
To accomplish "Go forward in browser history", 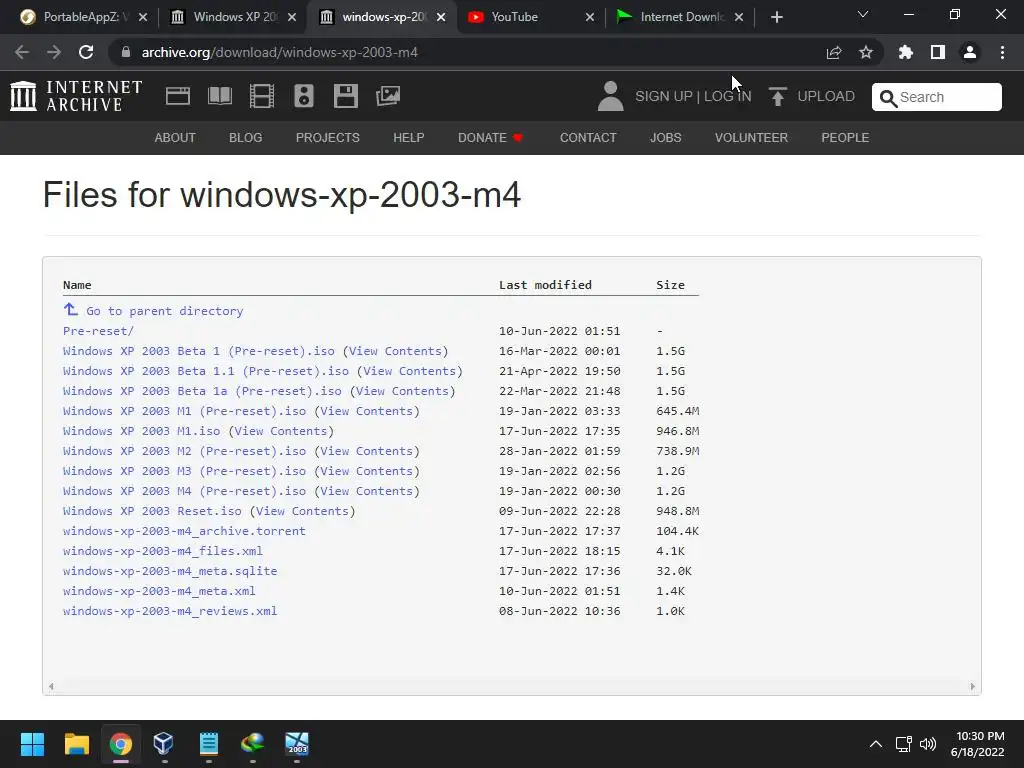I will (54, 52).
